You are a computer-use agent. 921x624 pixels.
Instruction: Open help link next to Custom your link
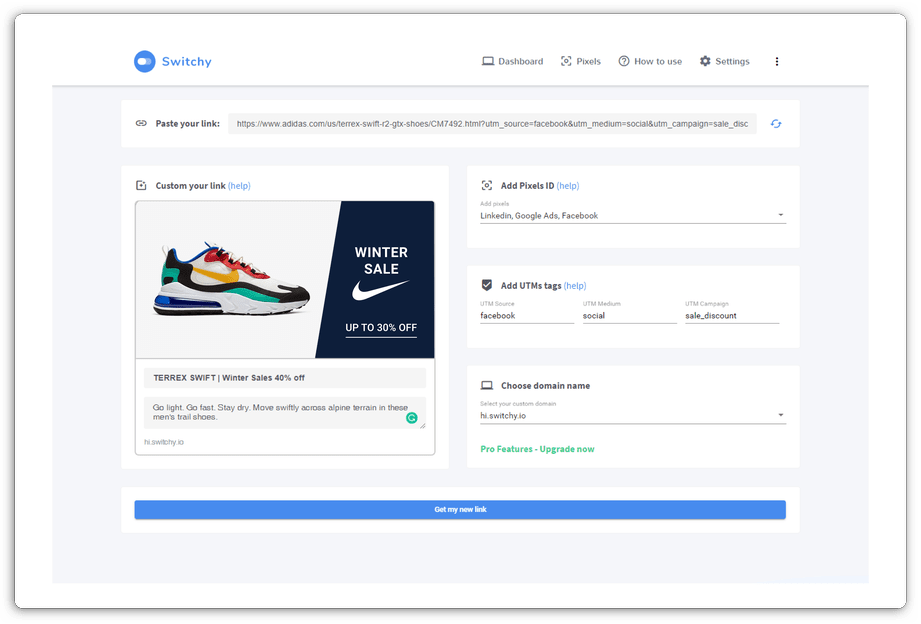(239, 186)
